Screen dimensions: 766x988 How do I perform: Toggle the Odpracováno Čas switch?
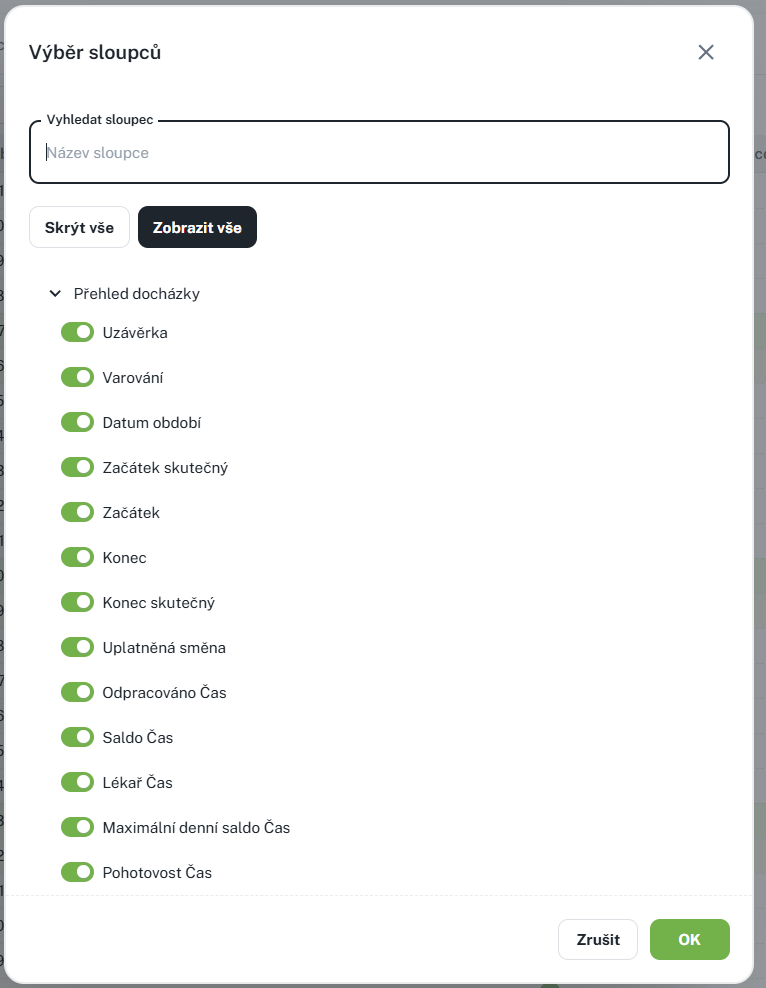coord(77,692)
